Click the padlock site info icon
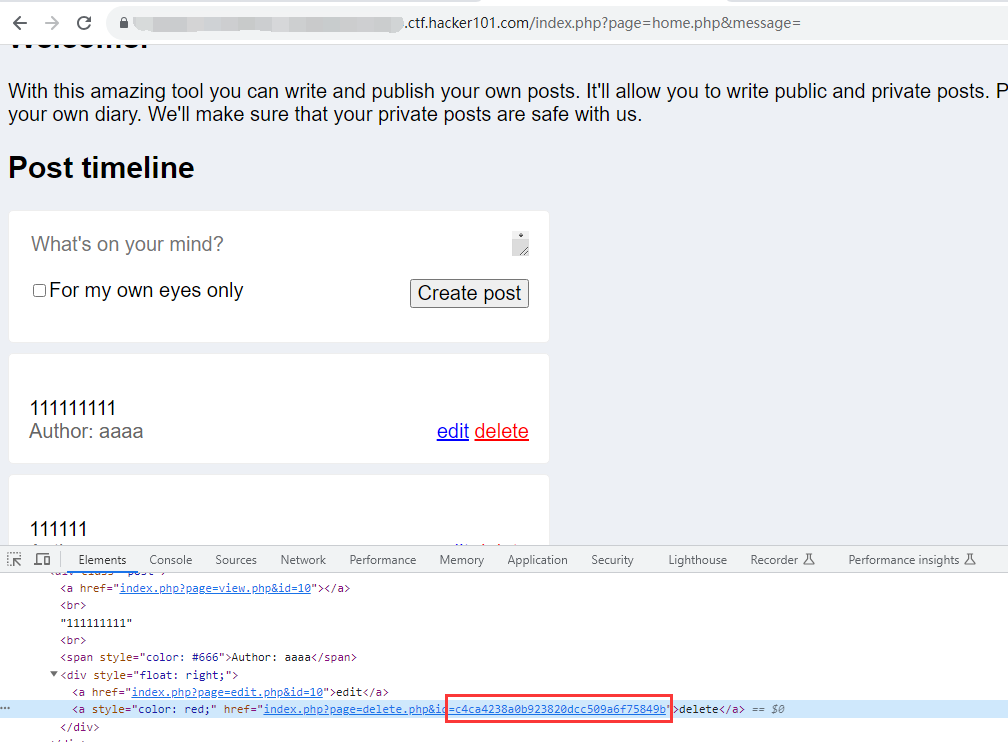Screen dimensions: 1008x742 click(x=123, y=23)
